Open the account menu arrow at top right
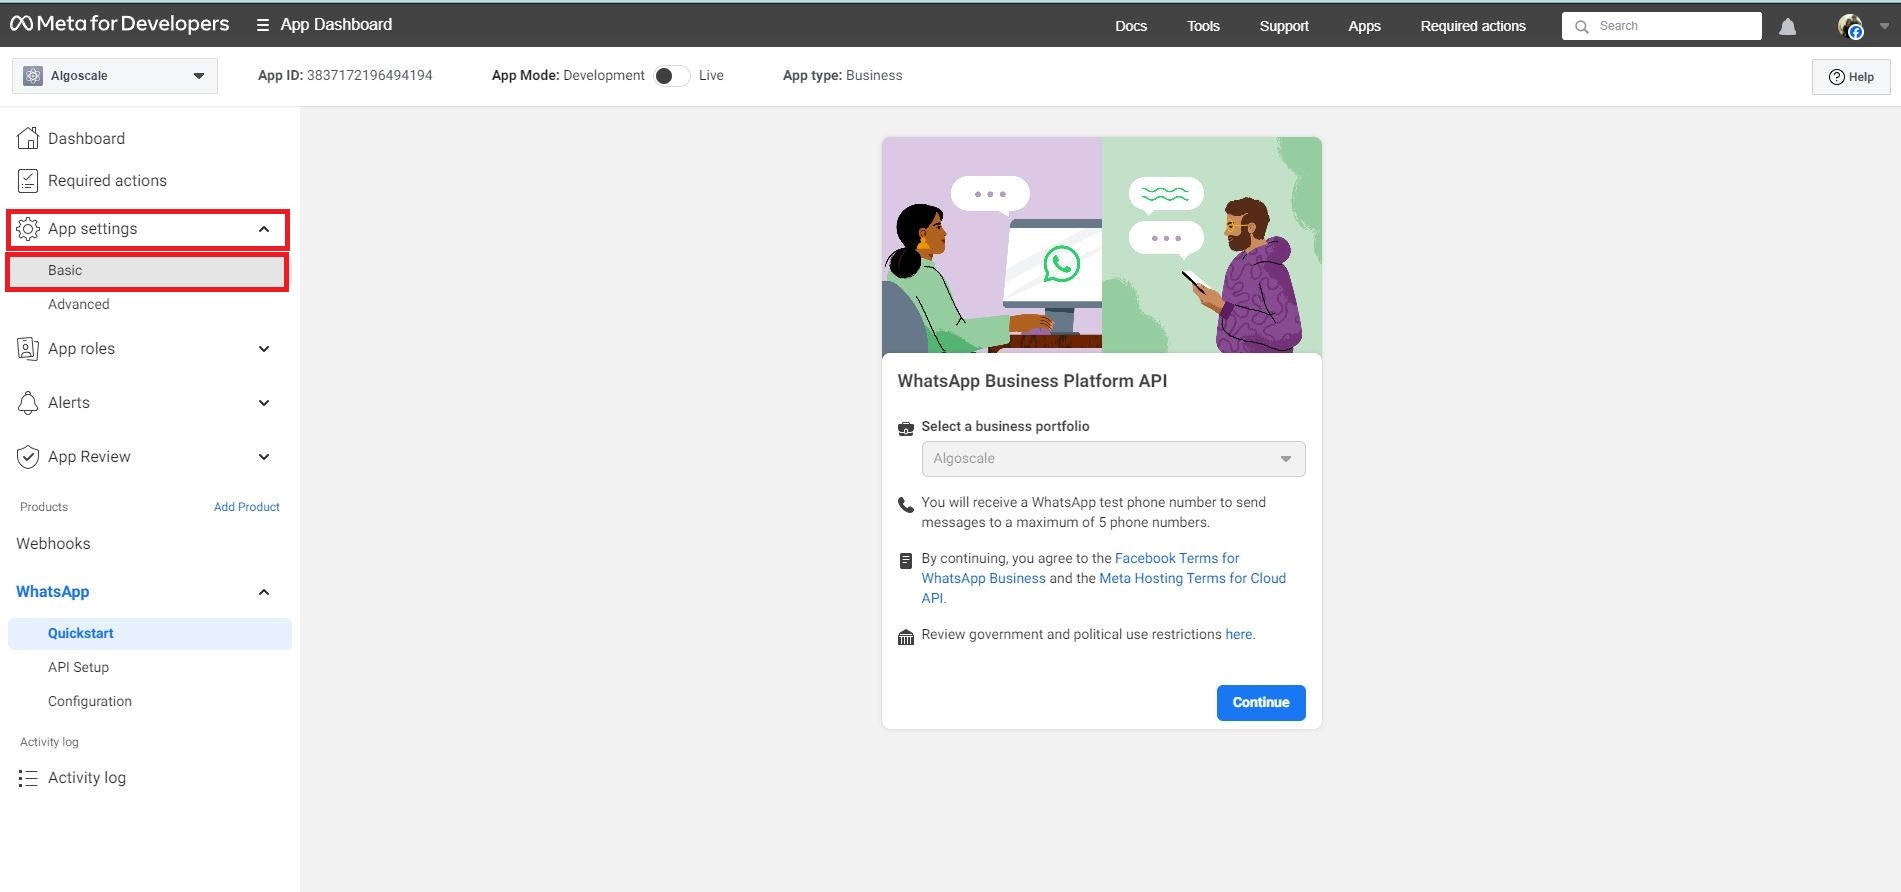 pyautogui.click(x=1884, y=27)
